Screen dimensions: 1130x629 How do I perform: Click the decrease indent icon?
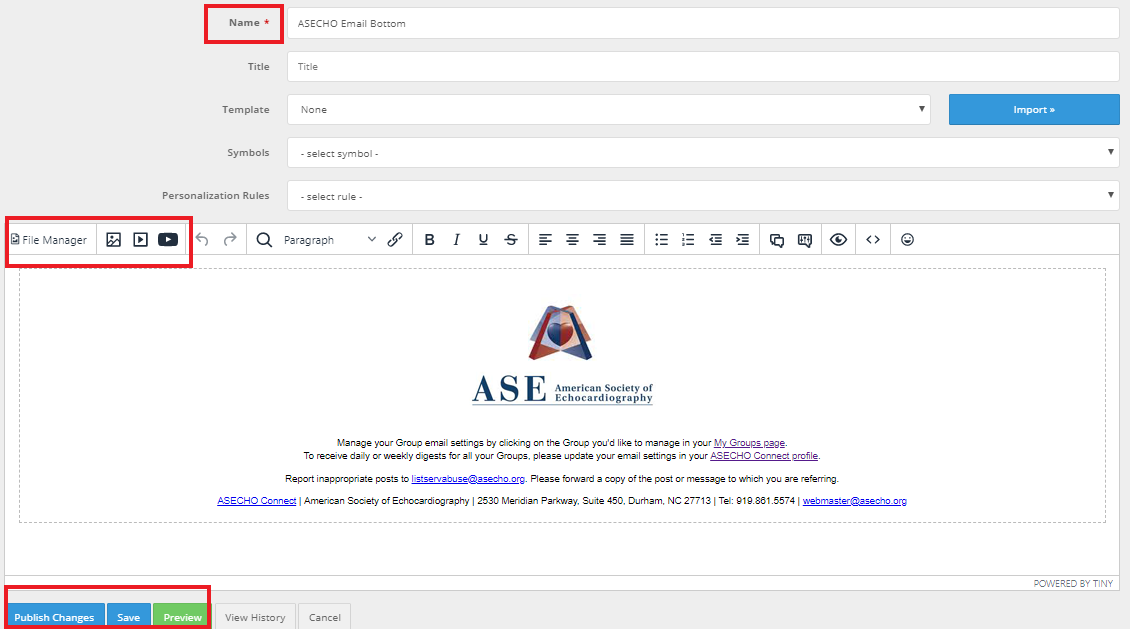(x=716, y=240)
